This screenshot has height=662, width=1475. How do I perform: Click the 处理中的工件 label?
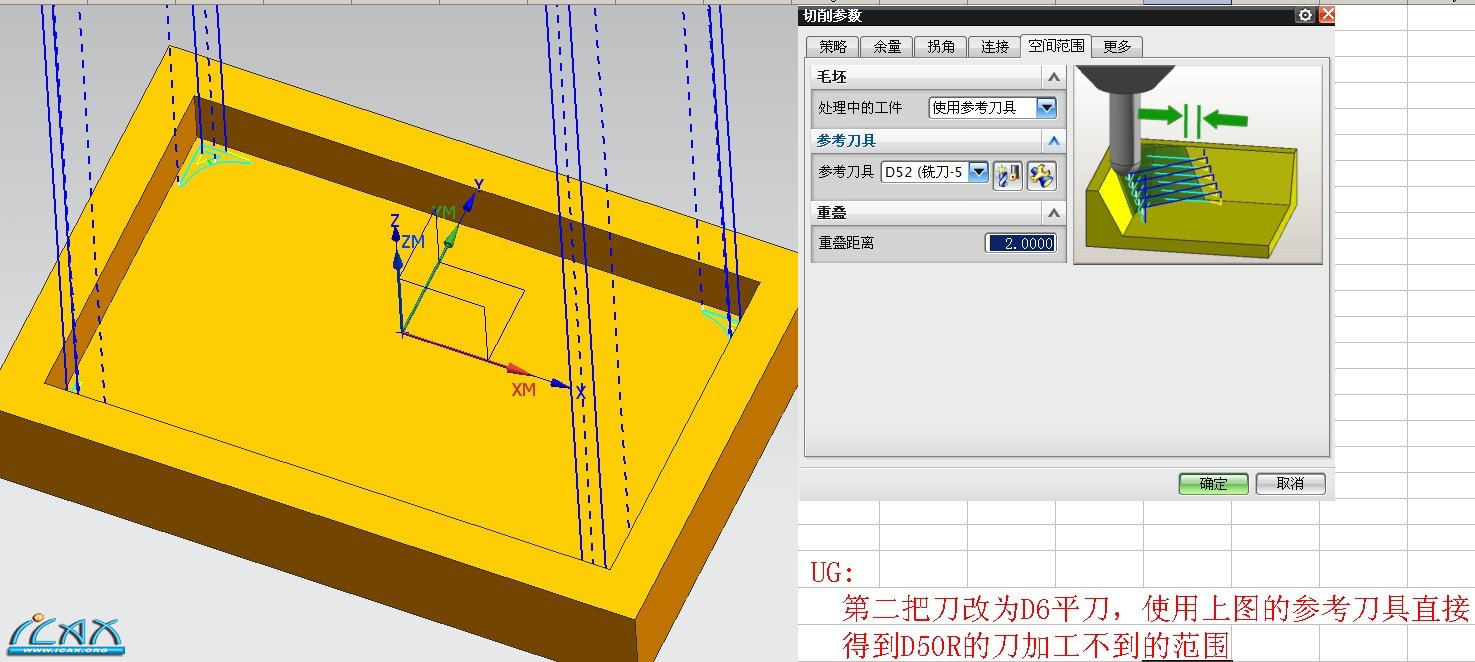[860, 107]
